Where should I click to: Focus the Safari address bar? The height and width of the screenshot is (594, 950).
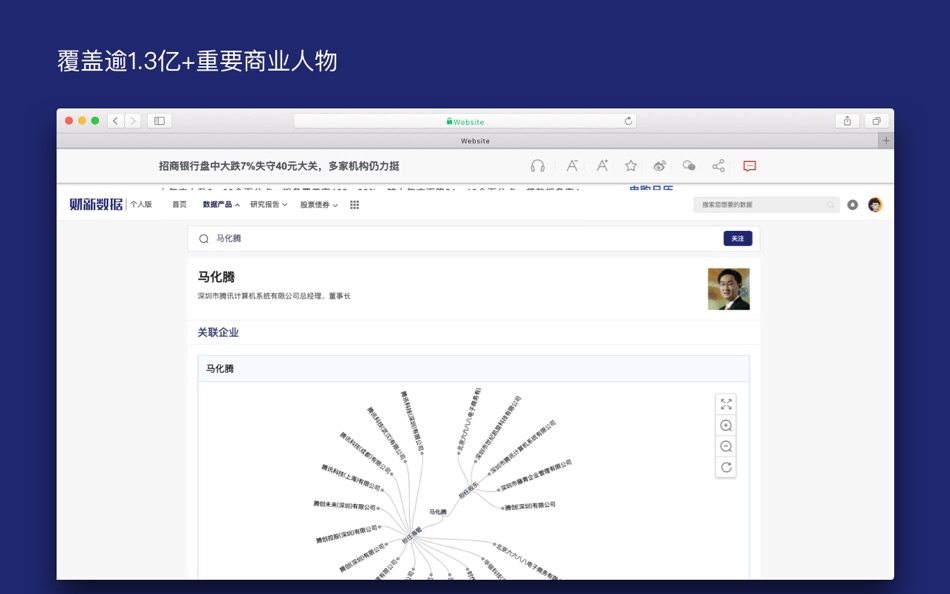click(465, 121)
